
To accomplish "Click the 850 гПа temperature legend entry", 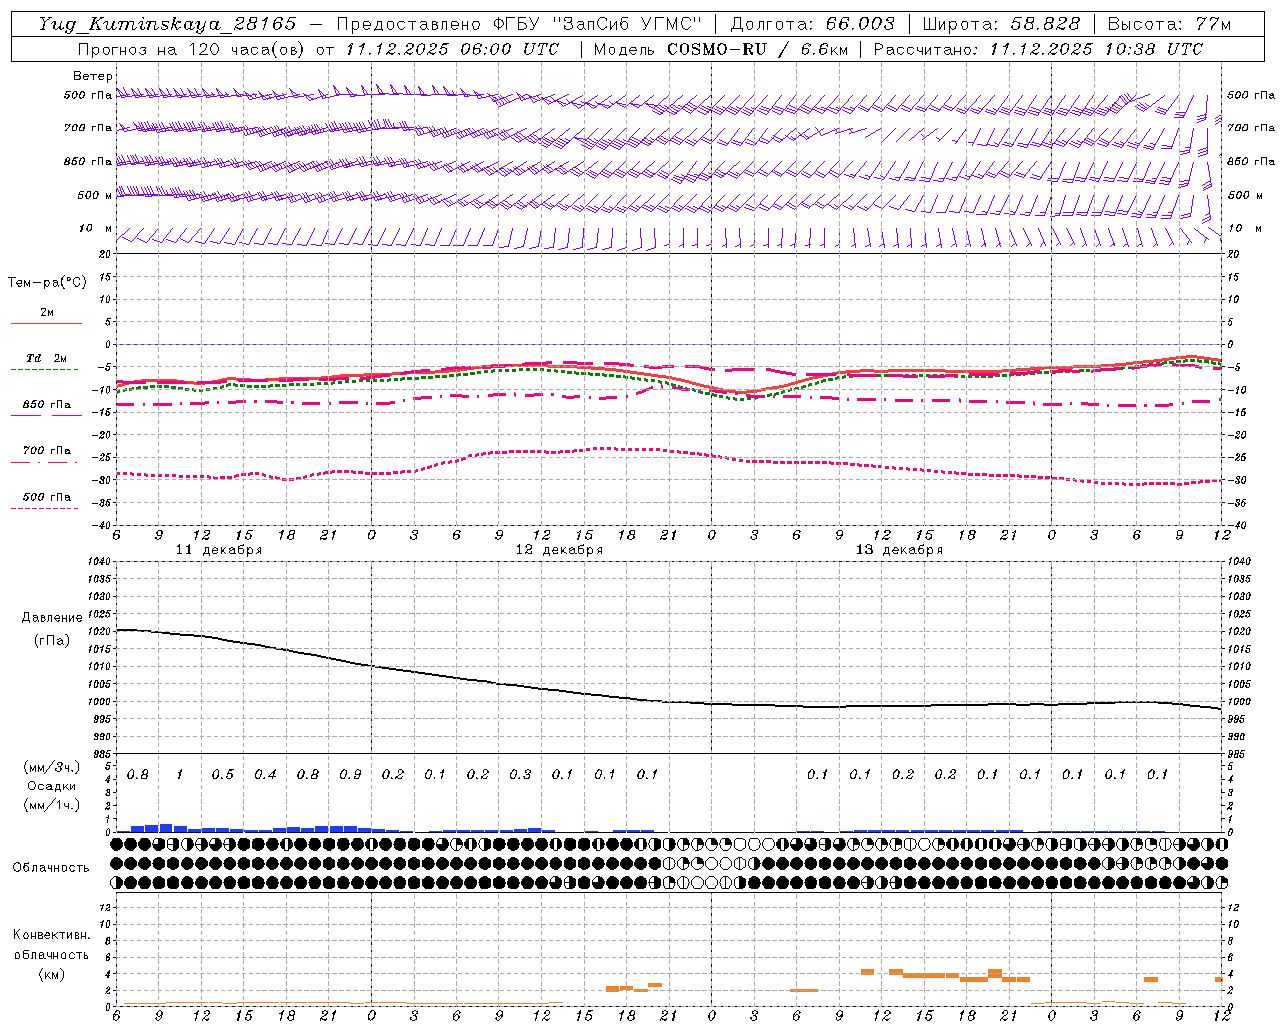I will pos(47,405).
